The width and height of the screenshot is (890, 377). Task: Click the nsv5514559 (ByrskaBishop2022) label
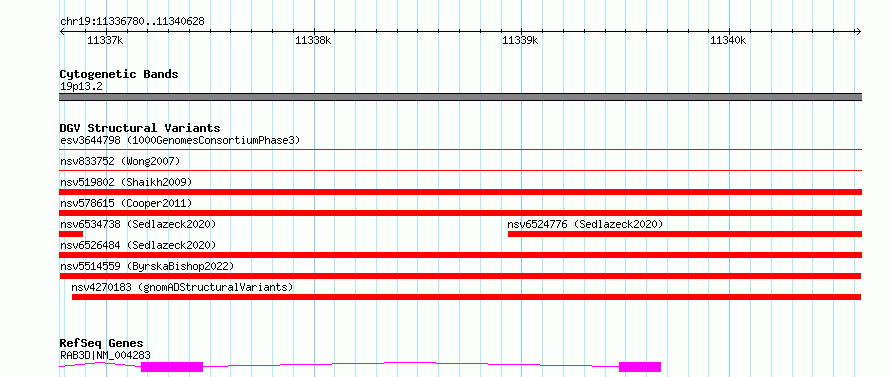147,266
